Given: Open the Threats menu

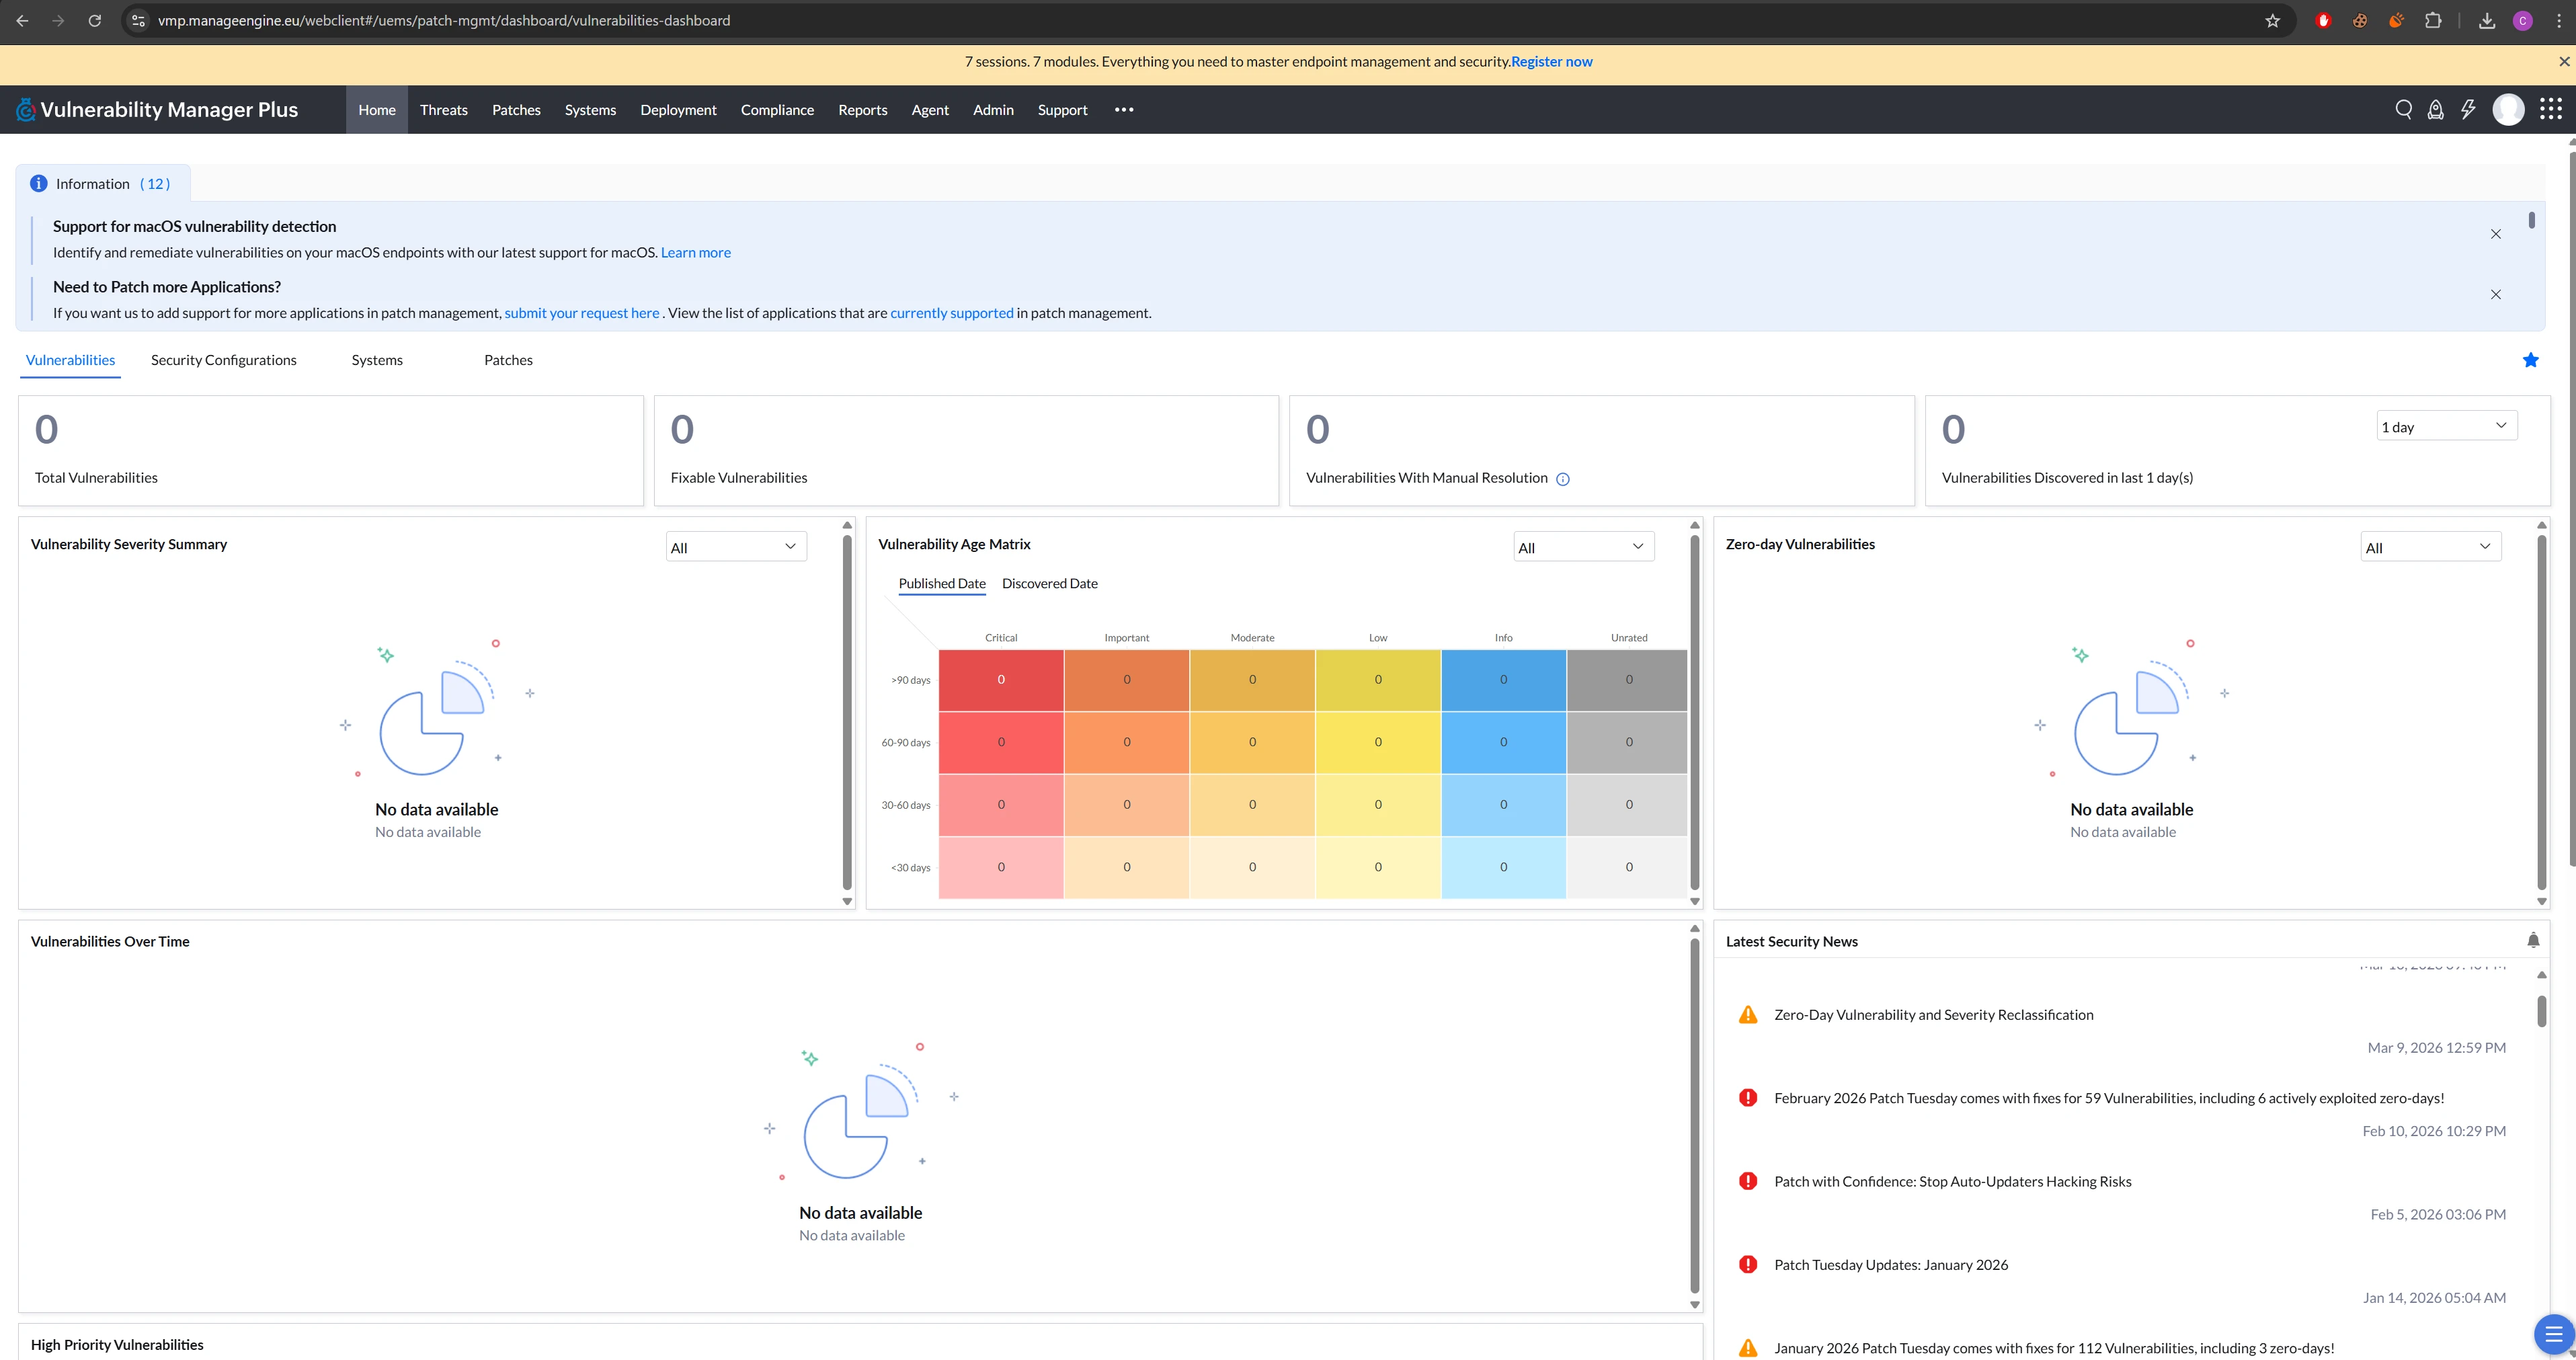Looking at the screenshot, I should tap(444, 110).
